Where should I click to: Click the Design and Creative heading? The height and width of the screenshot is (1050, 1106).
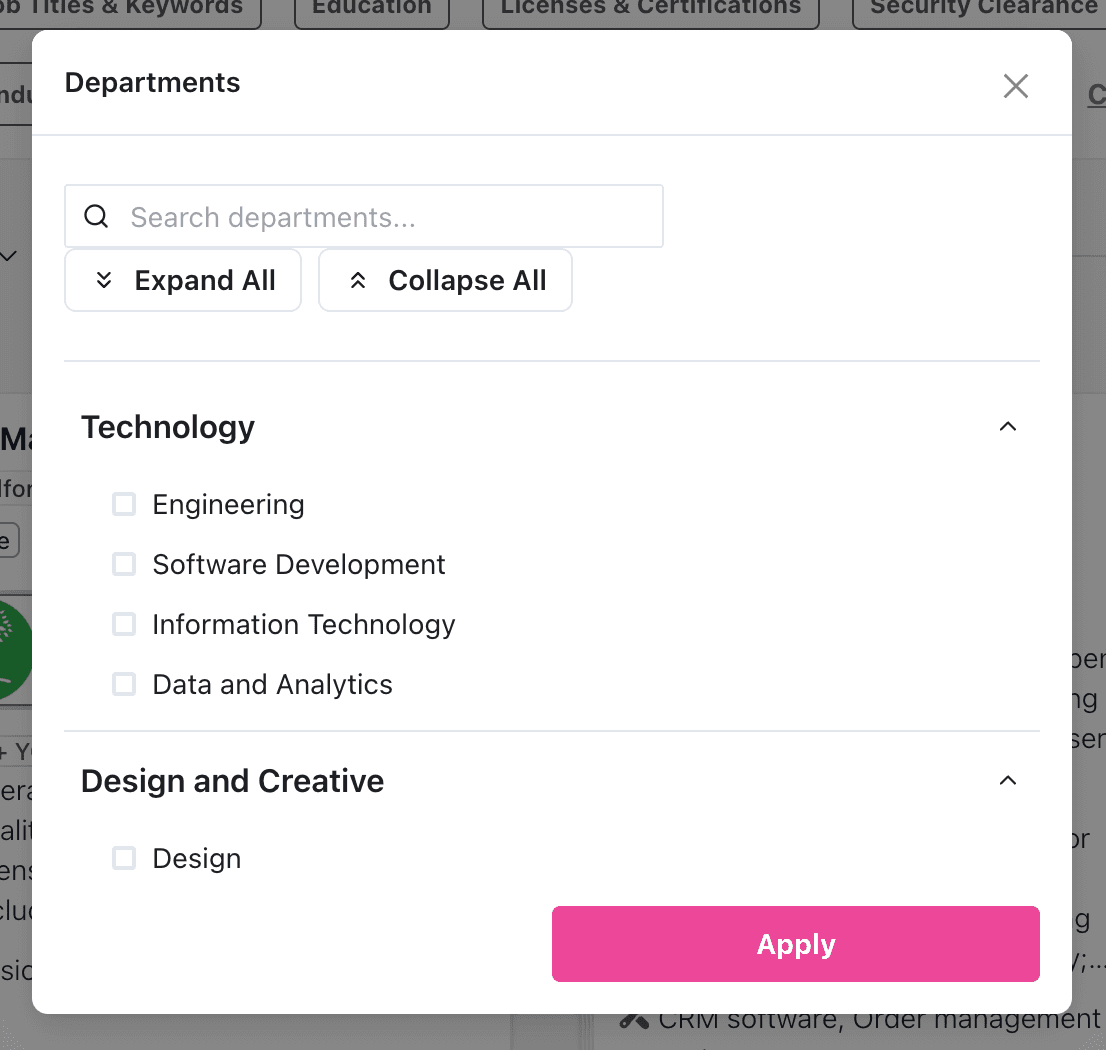[x=232, y=781]
